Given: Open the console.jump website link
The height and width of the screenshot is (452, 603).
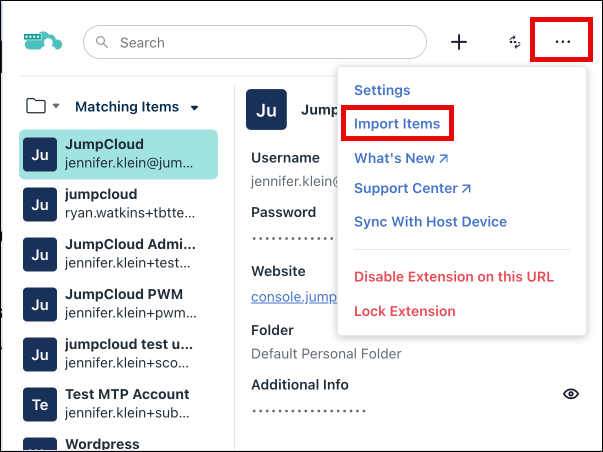Looking at the screenshot, I should (x=294, y=297).
